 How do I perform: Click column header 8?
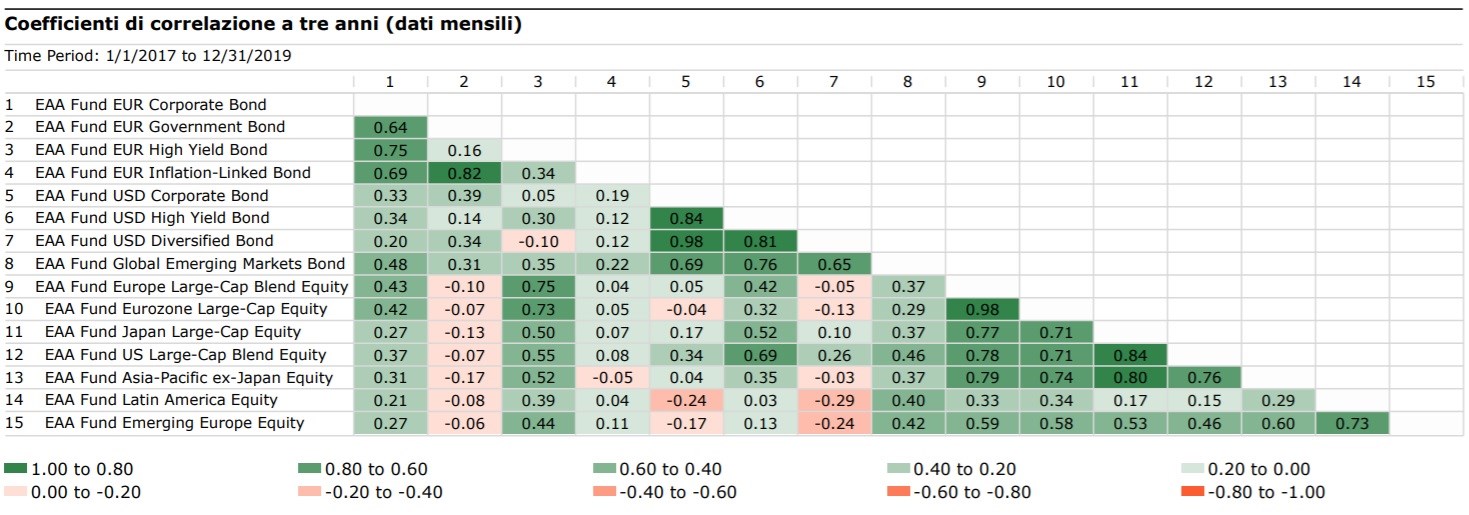point(907,82)
